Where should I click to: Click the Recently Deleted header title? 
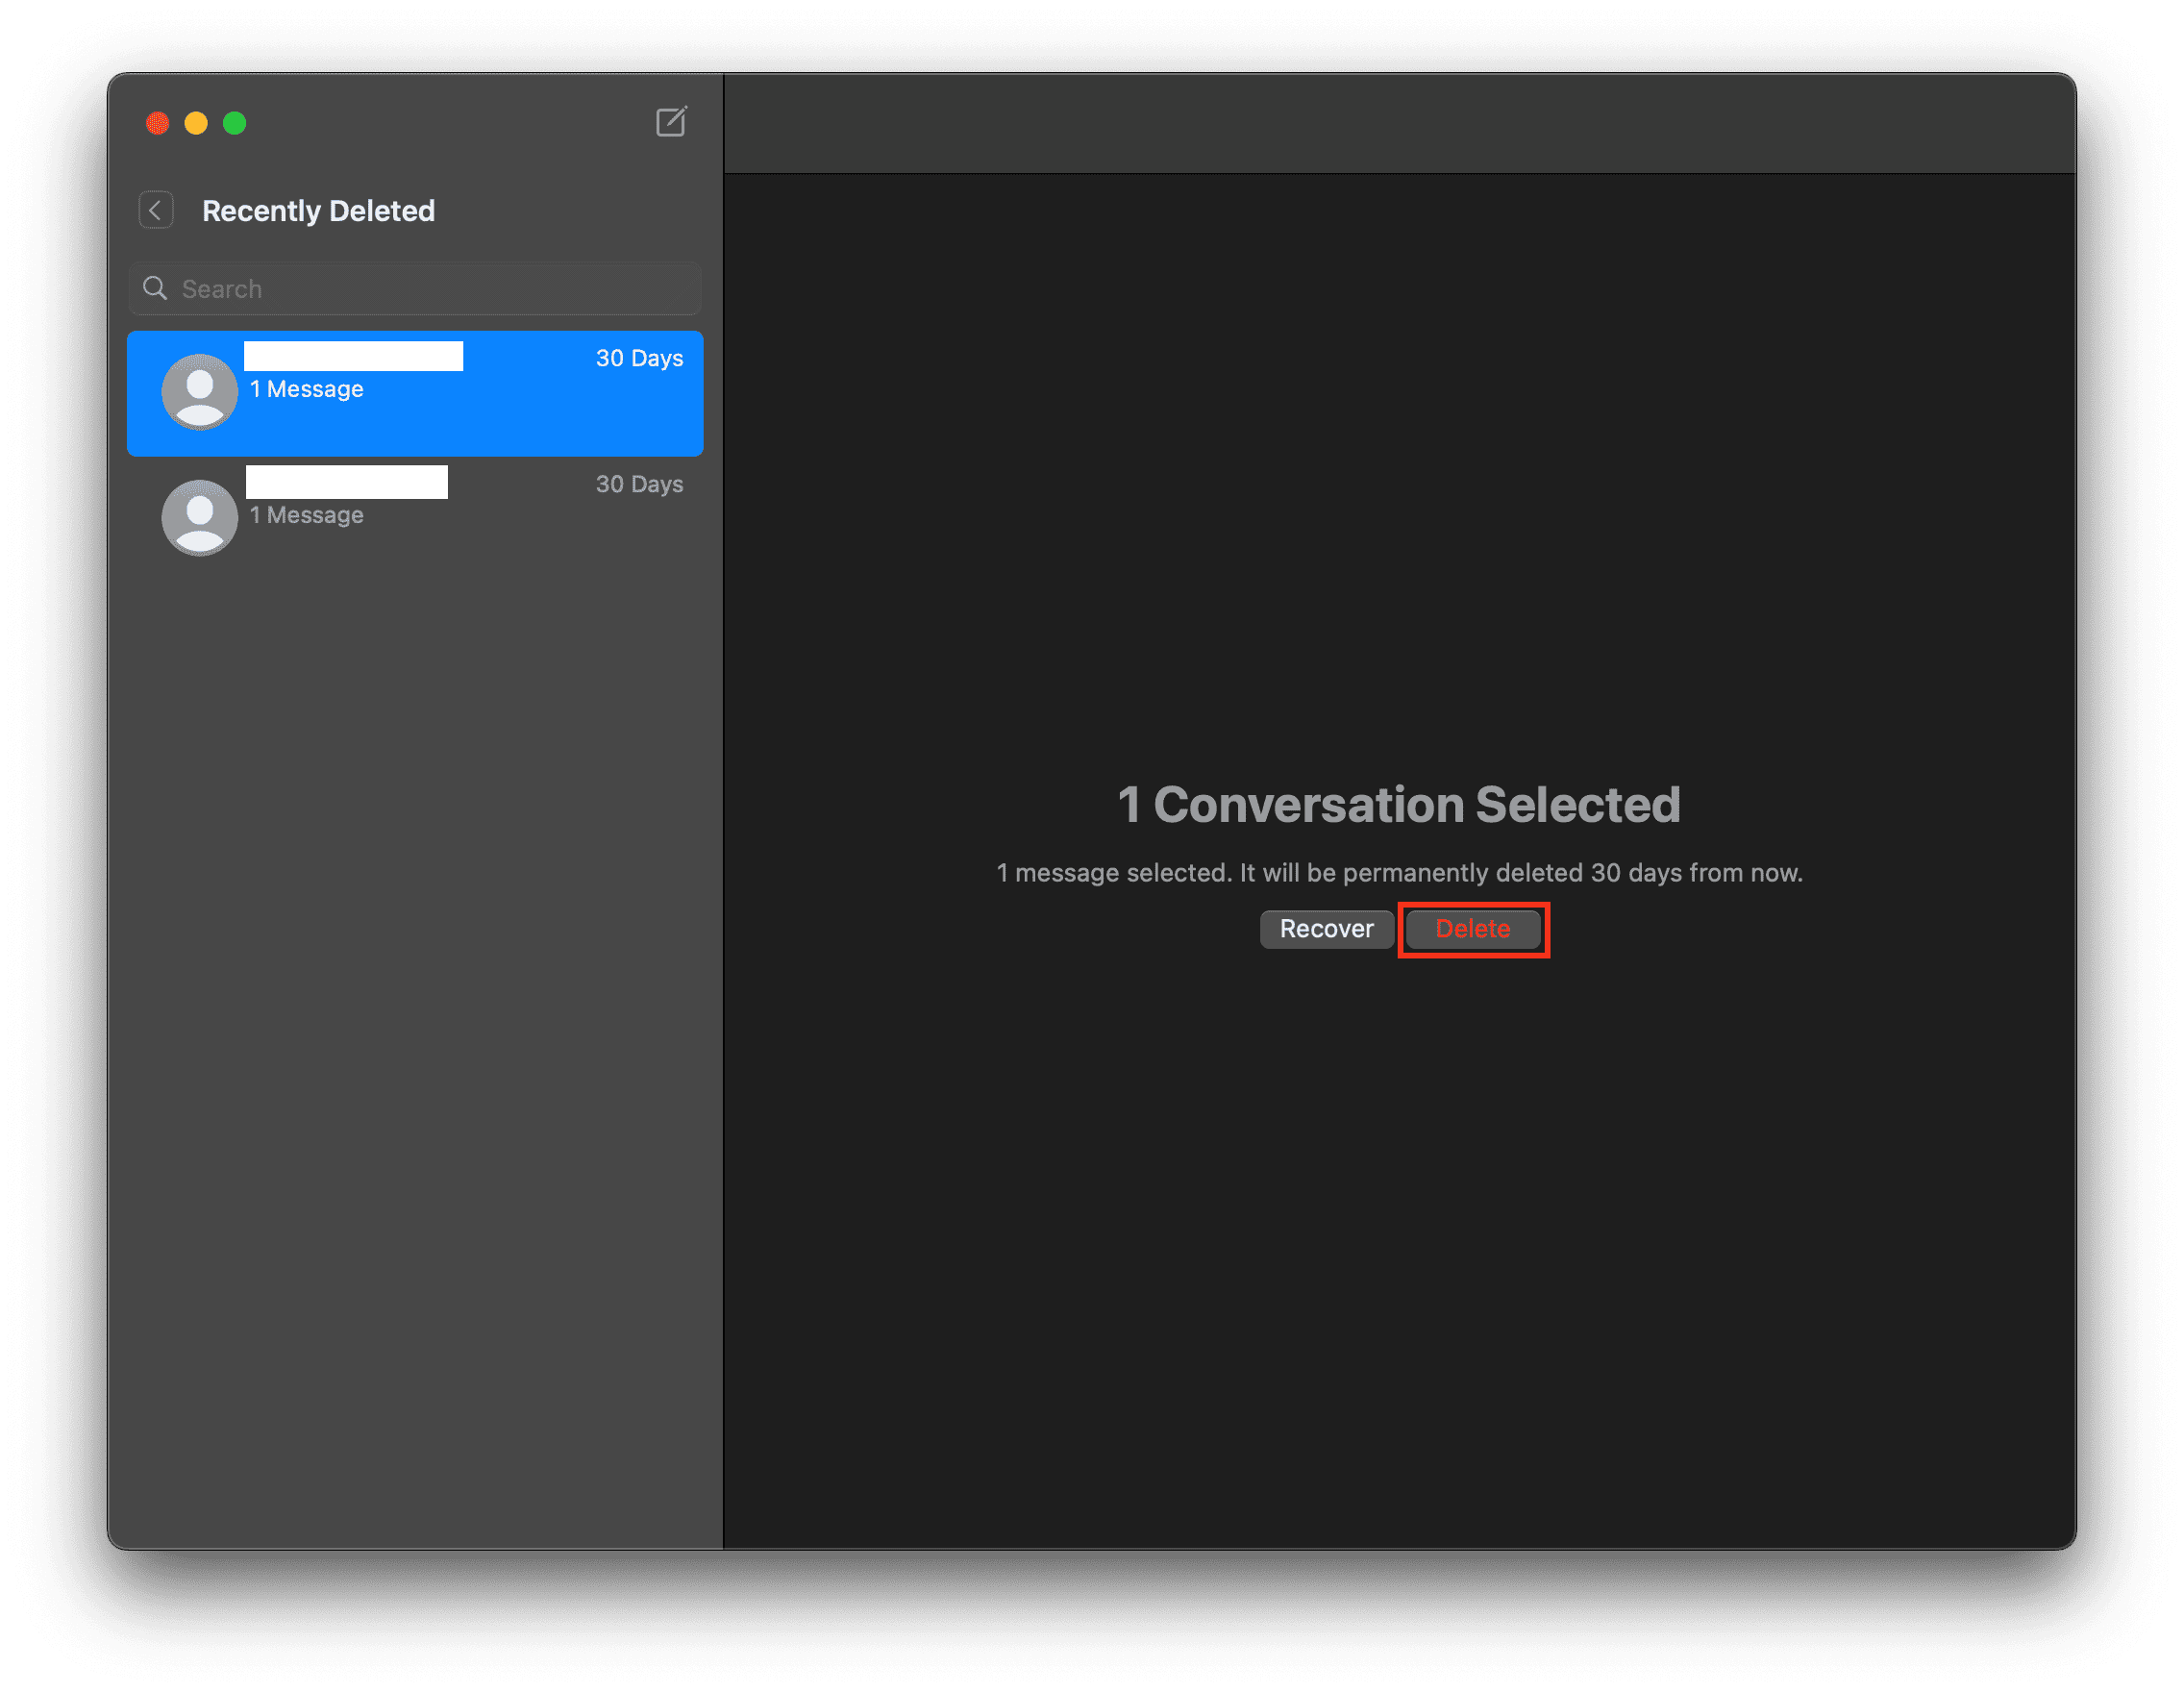pos(318,211)
